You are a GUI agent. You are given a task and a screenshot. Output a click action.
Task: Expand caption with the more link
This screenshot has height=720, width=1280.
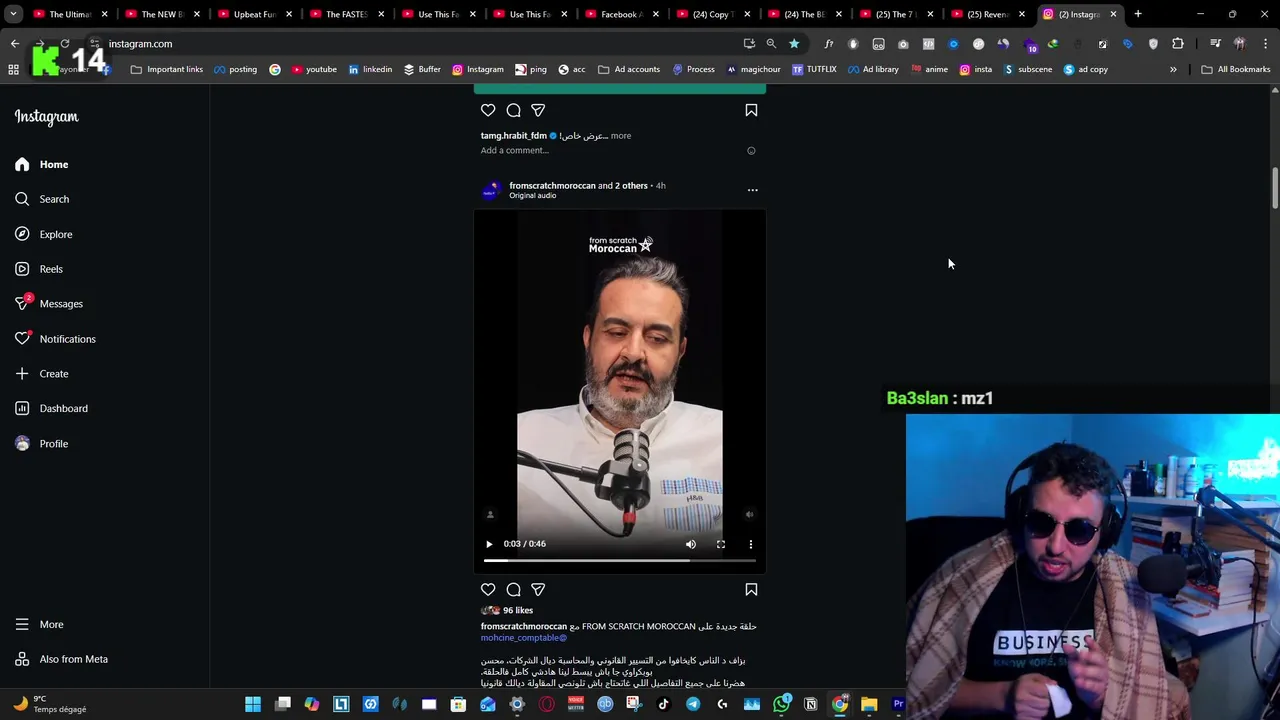point(621,136)
